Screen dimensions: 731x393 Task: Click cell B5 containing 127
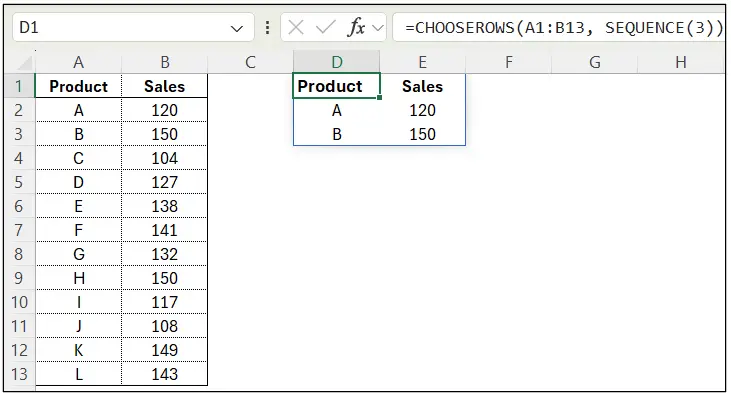point(165,182)
